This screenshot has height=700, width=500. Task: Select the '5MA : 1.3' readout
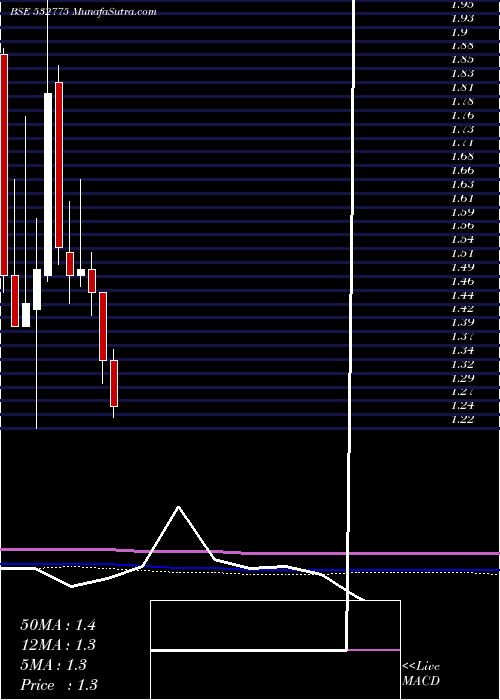click(53, 665)
